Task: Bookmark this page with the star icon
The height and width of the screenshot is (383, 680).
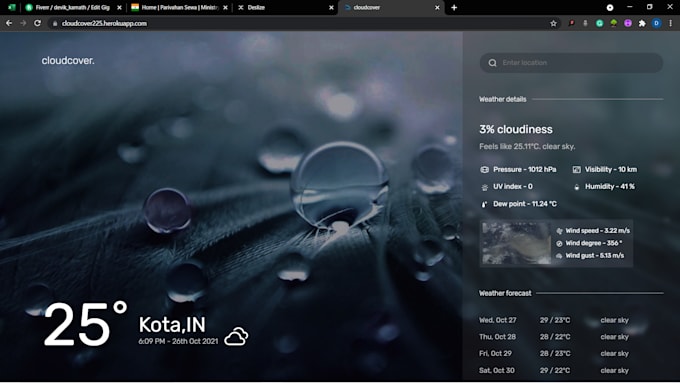Action: click(x=553, y=23)
